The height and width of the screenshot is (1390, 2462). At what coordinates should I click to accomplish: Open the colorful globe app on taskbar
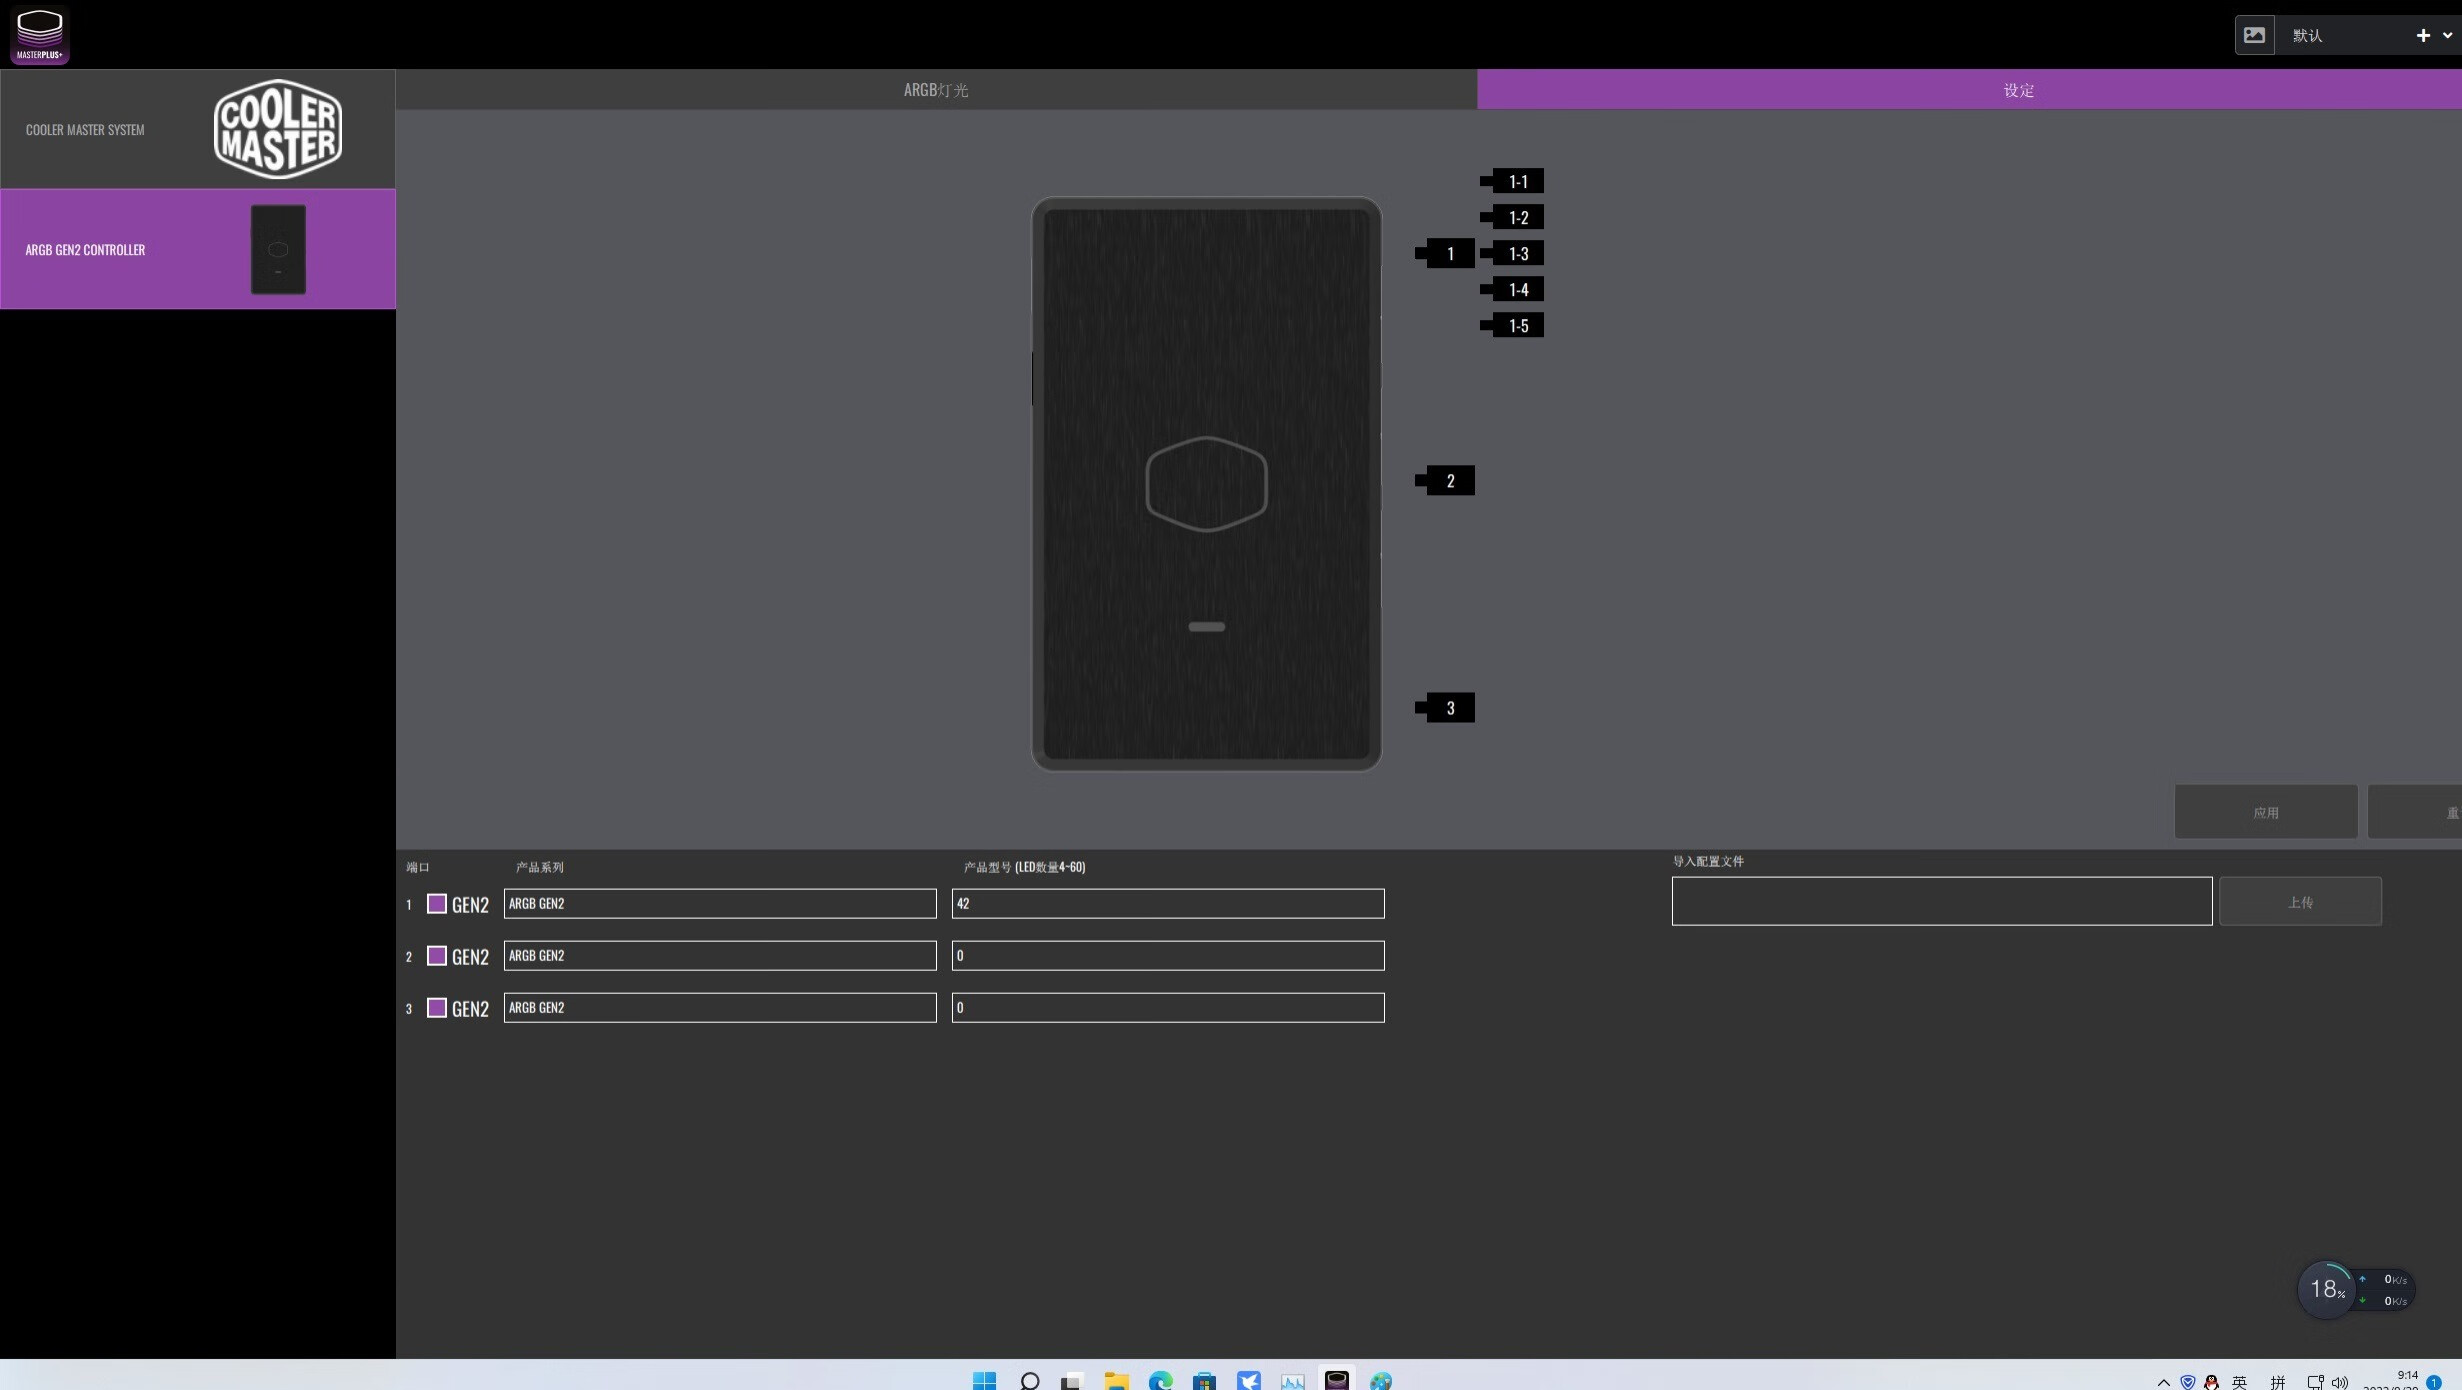[1380, 1380]
